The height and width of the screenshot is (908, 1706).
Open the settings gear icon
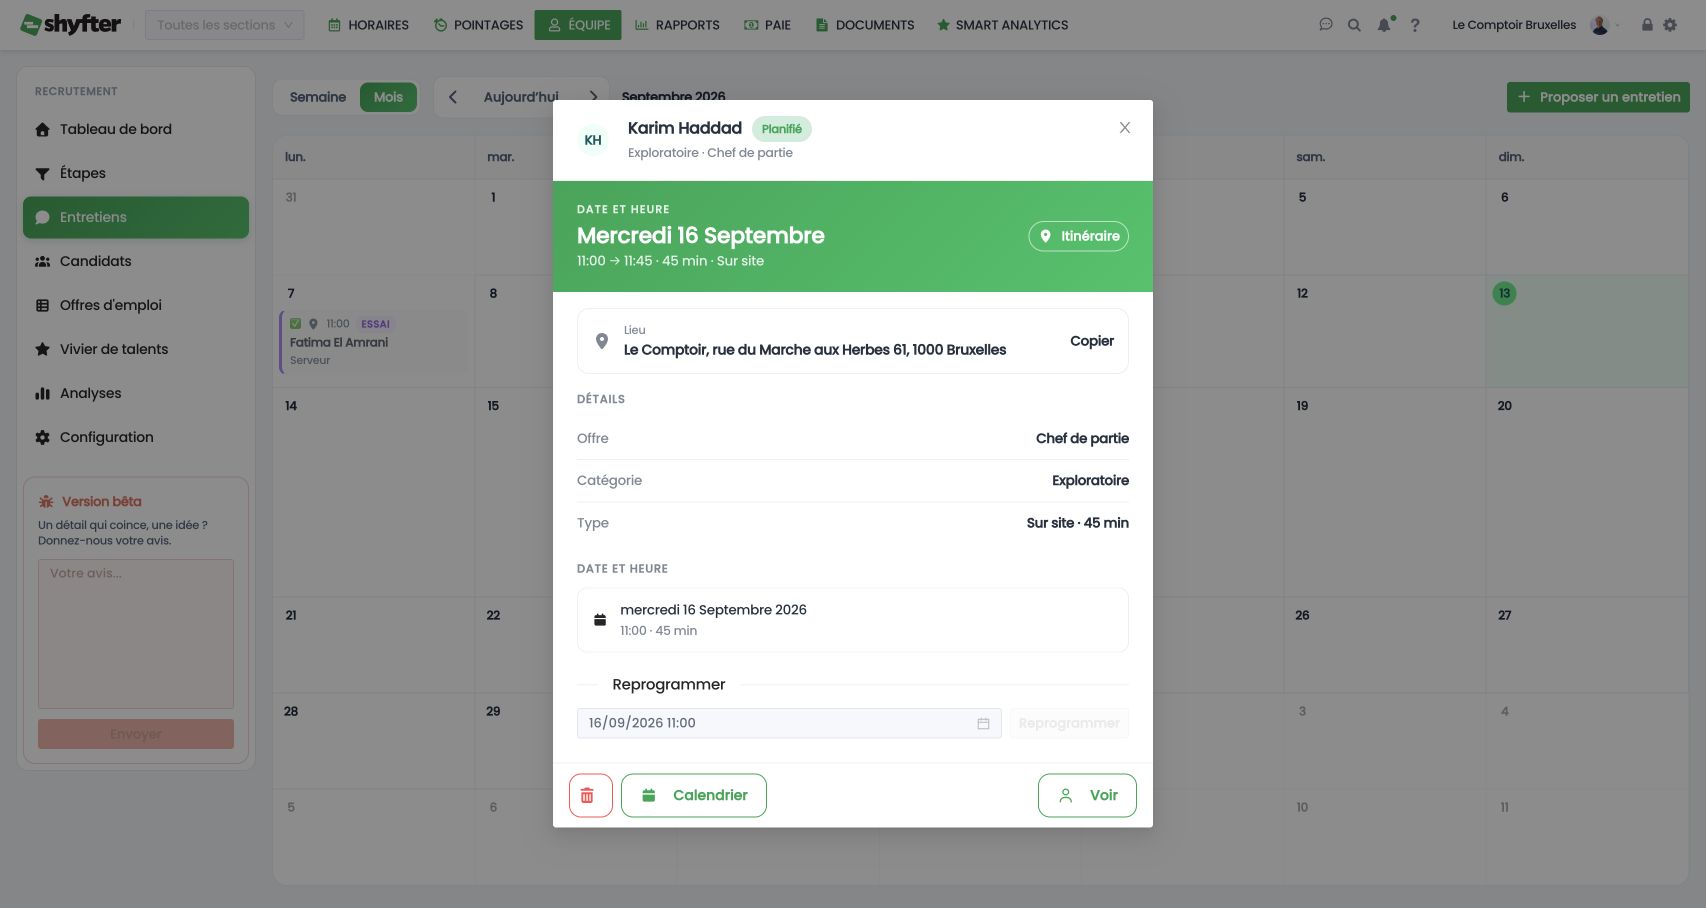[x=1670, y=25]
